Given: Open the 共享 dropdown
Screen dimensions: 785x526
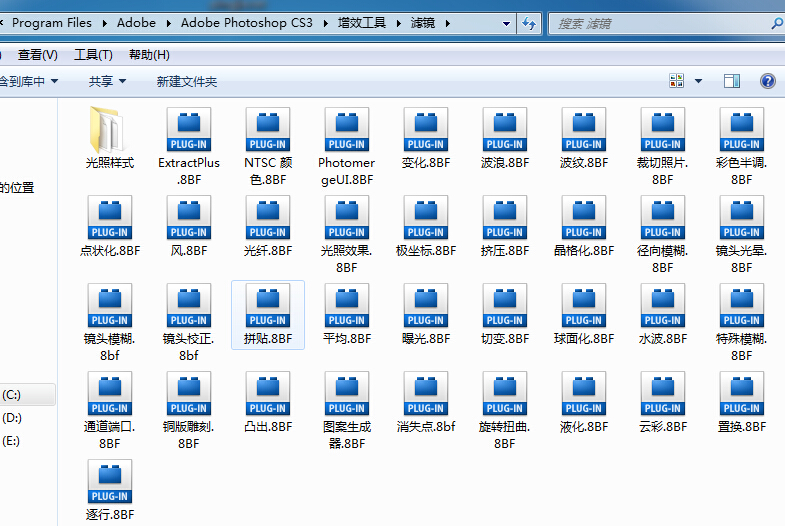Looking at the screenshot, I should point(107,81).
